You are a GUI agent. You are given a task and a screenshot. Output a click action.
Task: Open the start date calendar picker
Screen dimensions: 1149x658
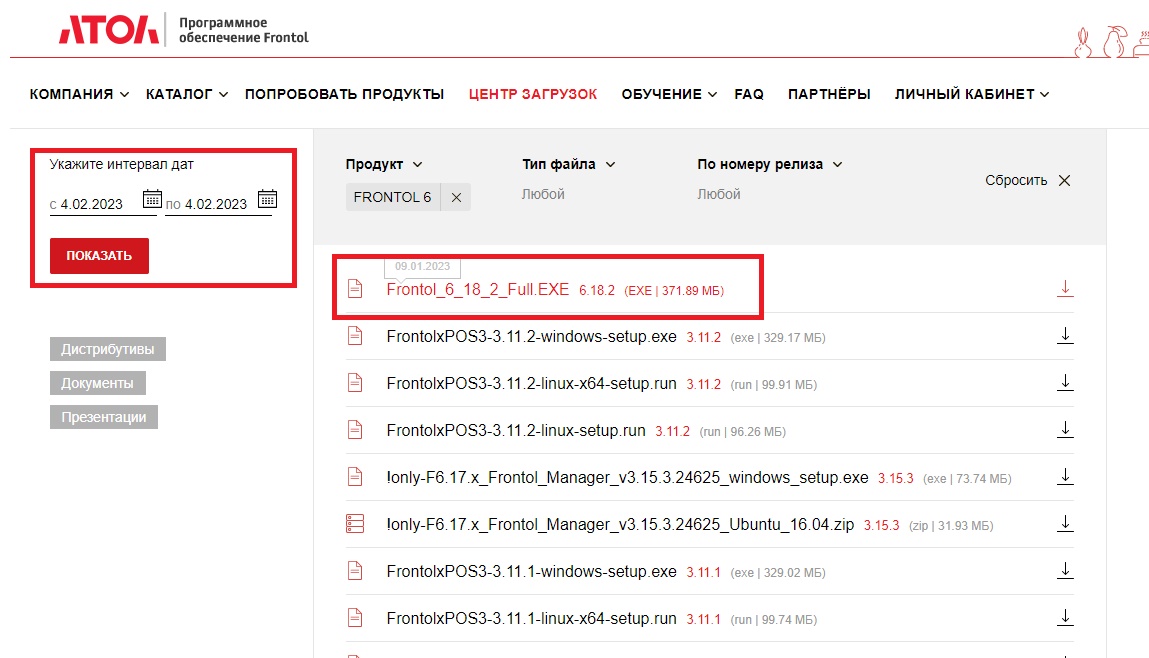[x=151, y=199]
